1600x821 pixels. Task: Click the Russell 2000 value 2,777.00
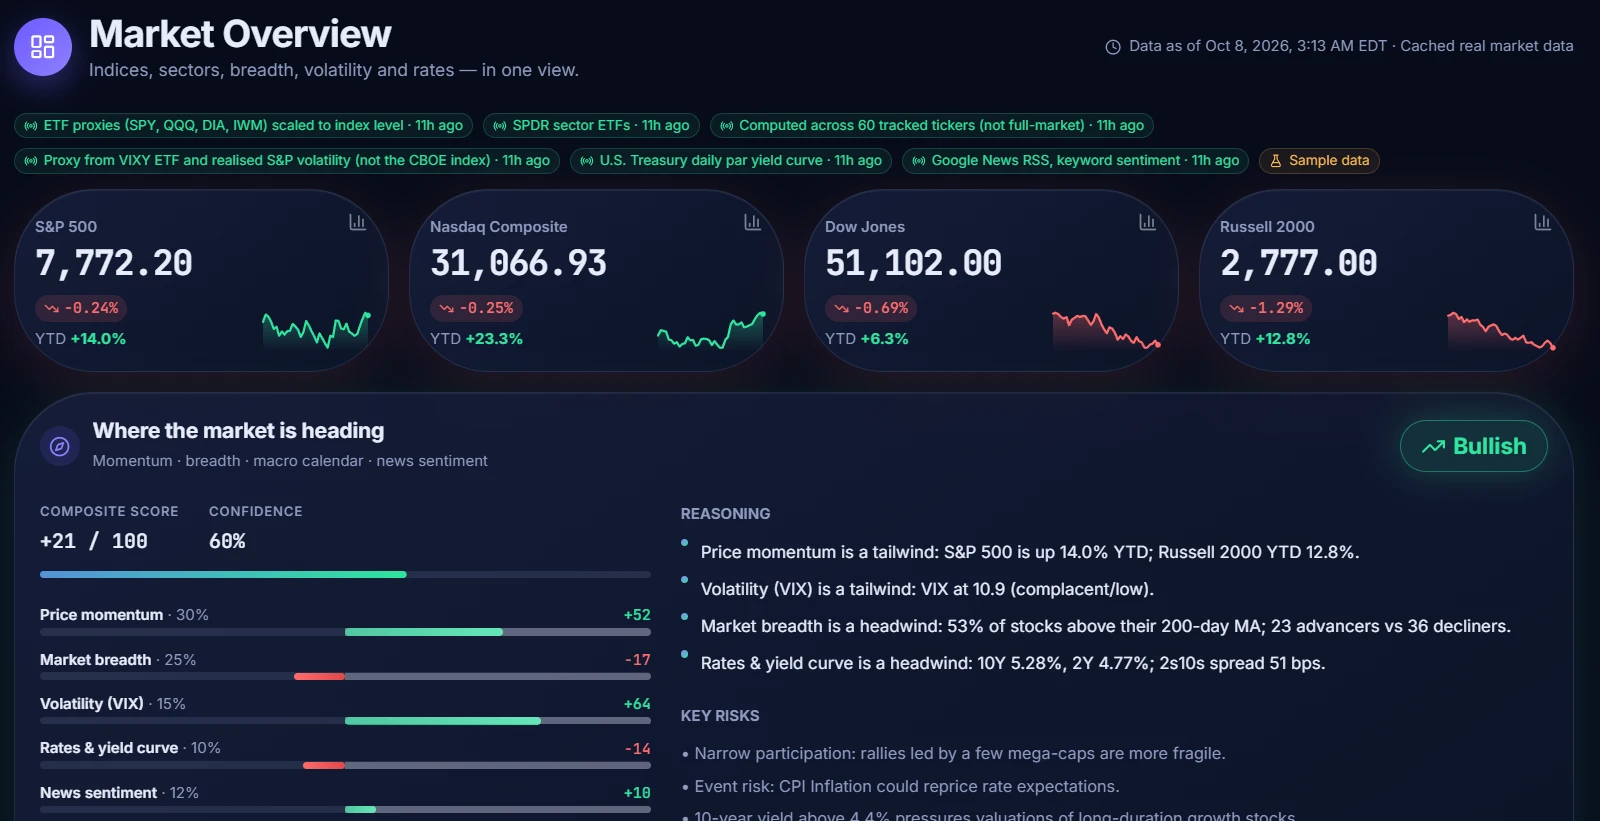1299,264
